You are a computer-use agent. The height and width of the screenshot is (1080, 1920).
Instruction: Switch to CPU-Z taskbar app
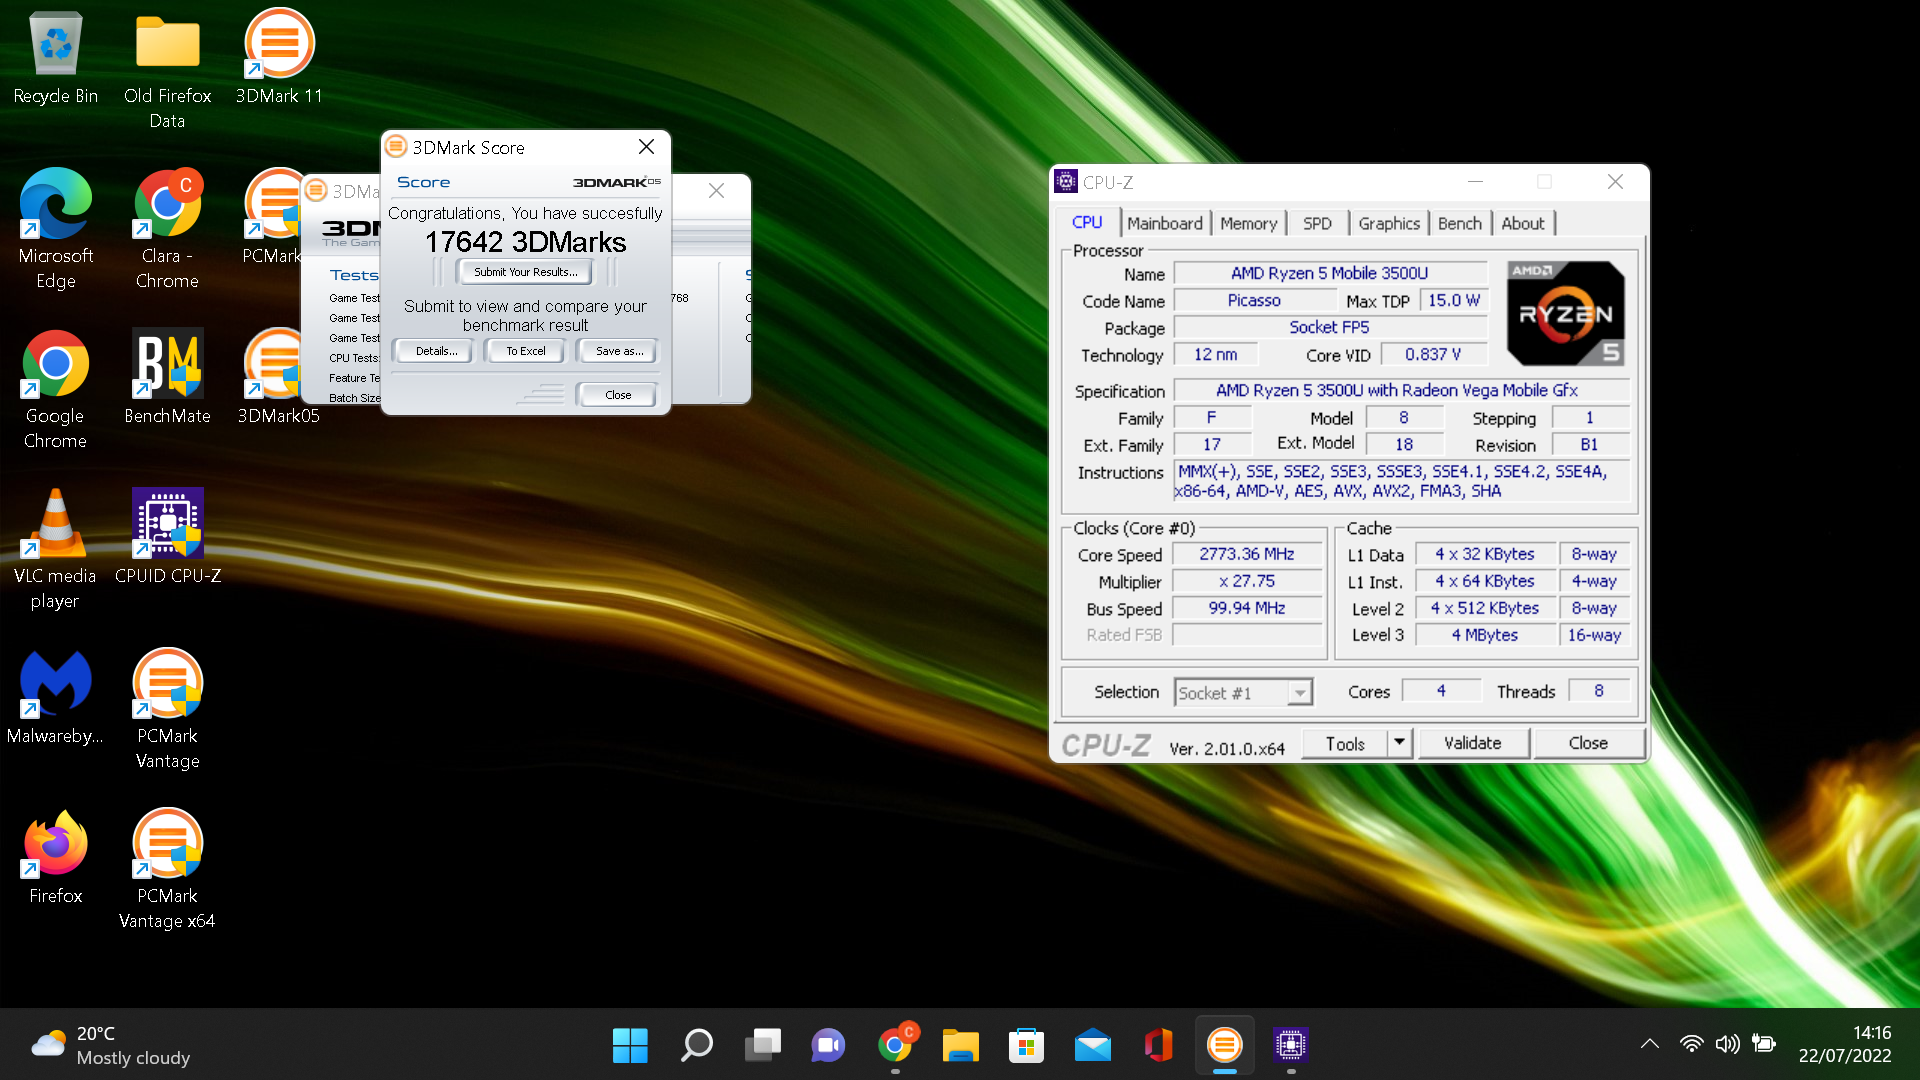1290,1045
